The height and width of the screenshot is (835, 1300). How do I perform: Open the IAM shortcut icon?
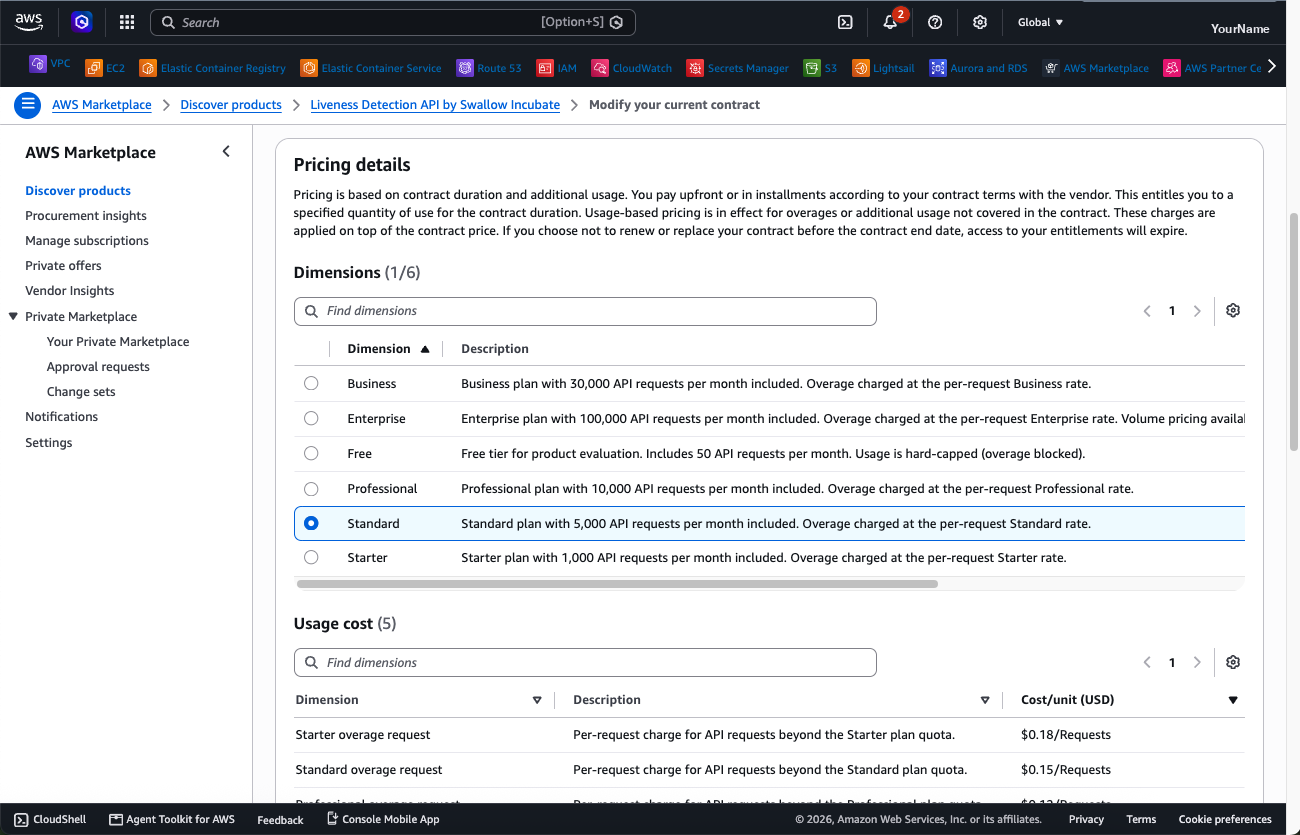pyautogui.click(x=545, y=68)
